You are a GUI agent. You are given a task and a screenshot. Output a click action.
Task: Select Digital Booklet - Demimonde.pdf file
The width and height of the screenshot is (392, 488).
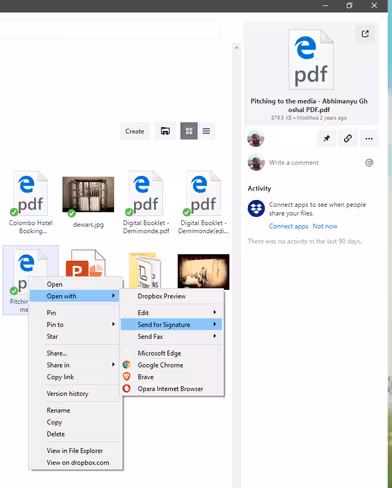coord(146,202)
